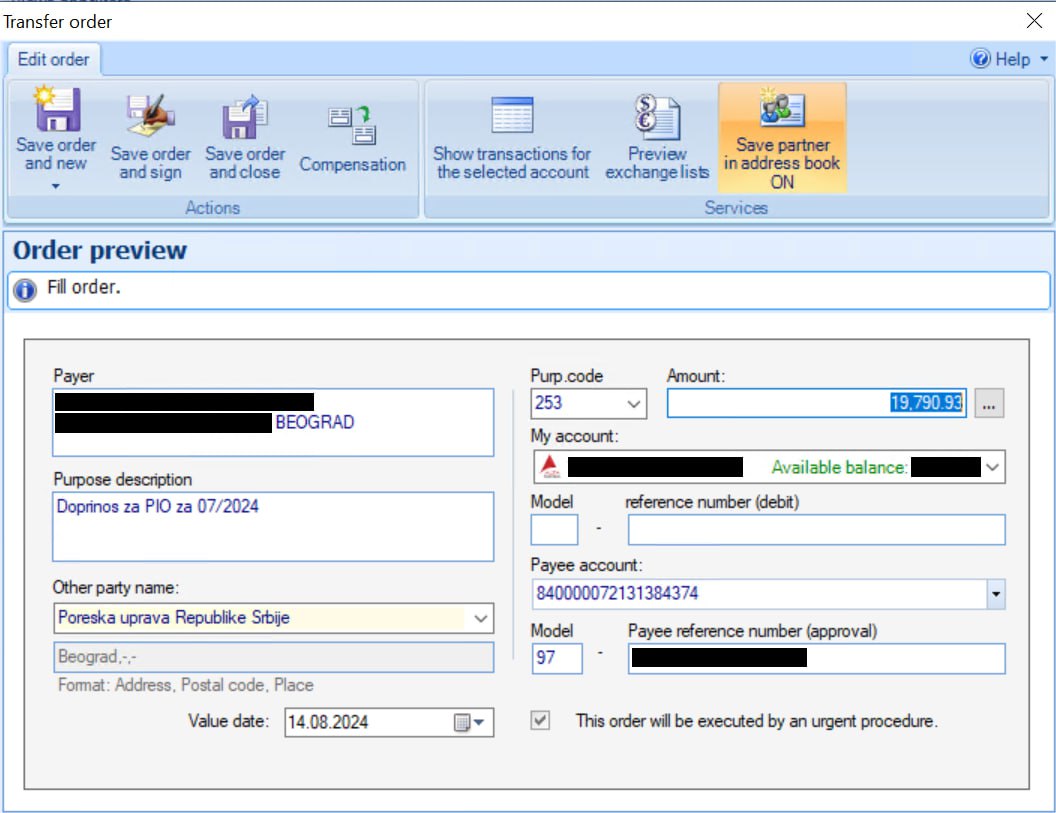Expand the Save order and new arrow
Screen dimensions: 1056x813
[x=56, y=186]
